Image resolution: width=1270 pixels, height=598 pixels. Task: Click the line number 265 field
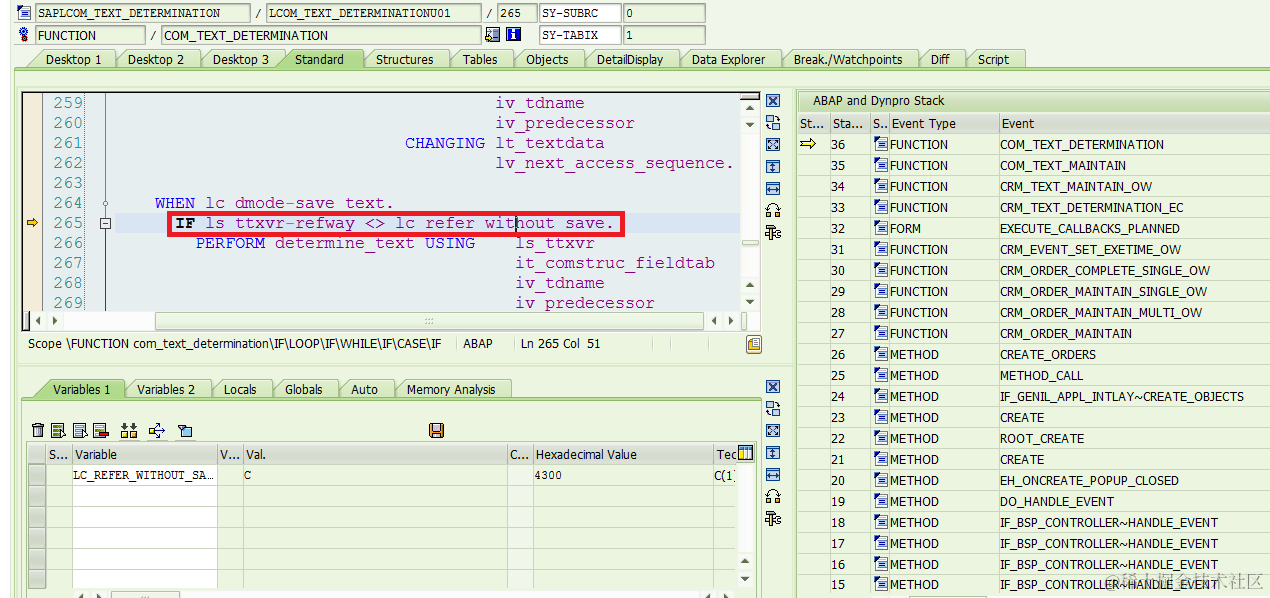coord(516,13)
